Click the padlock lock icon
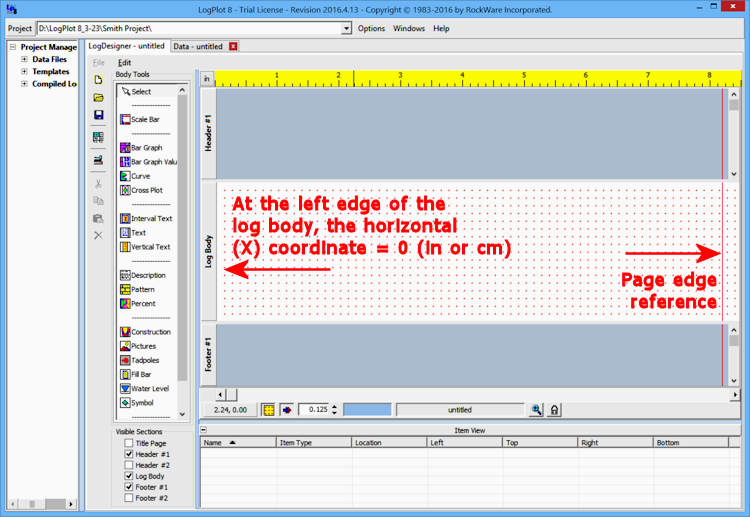 click(x=554, y=410)
